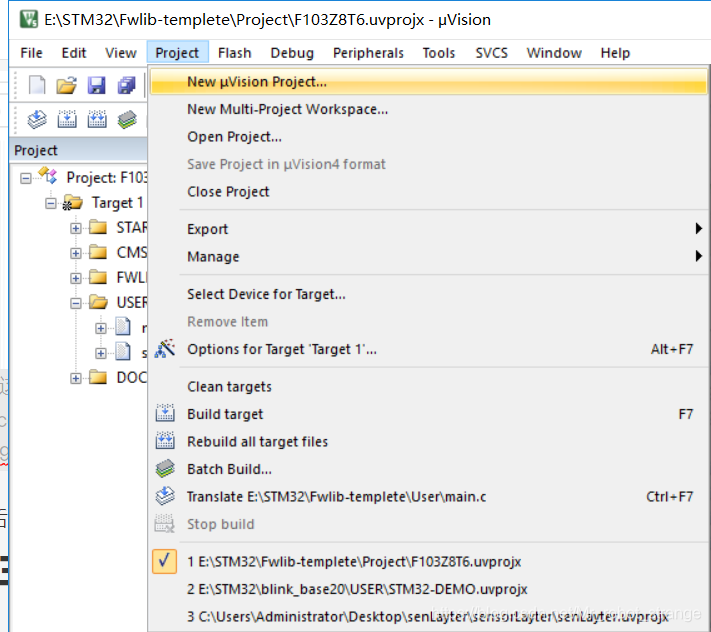Click the project icon beside Project: F103
Viewport: 711px width, 632px height.
click(48, 176)
